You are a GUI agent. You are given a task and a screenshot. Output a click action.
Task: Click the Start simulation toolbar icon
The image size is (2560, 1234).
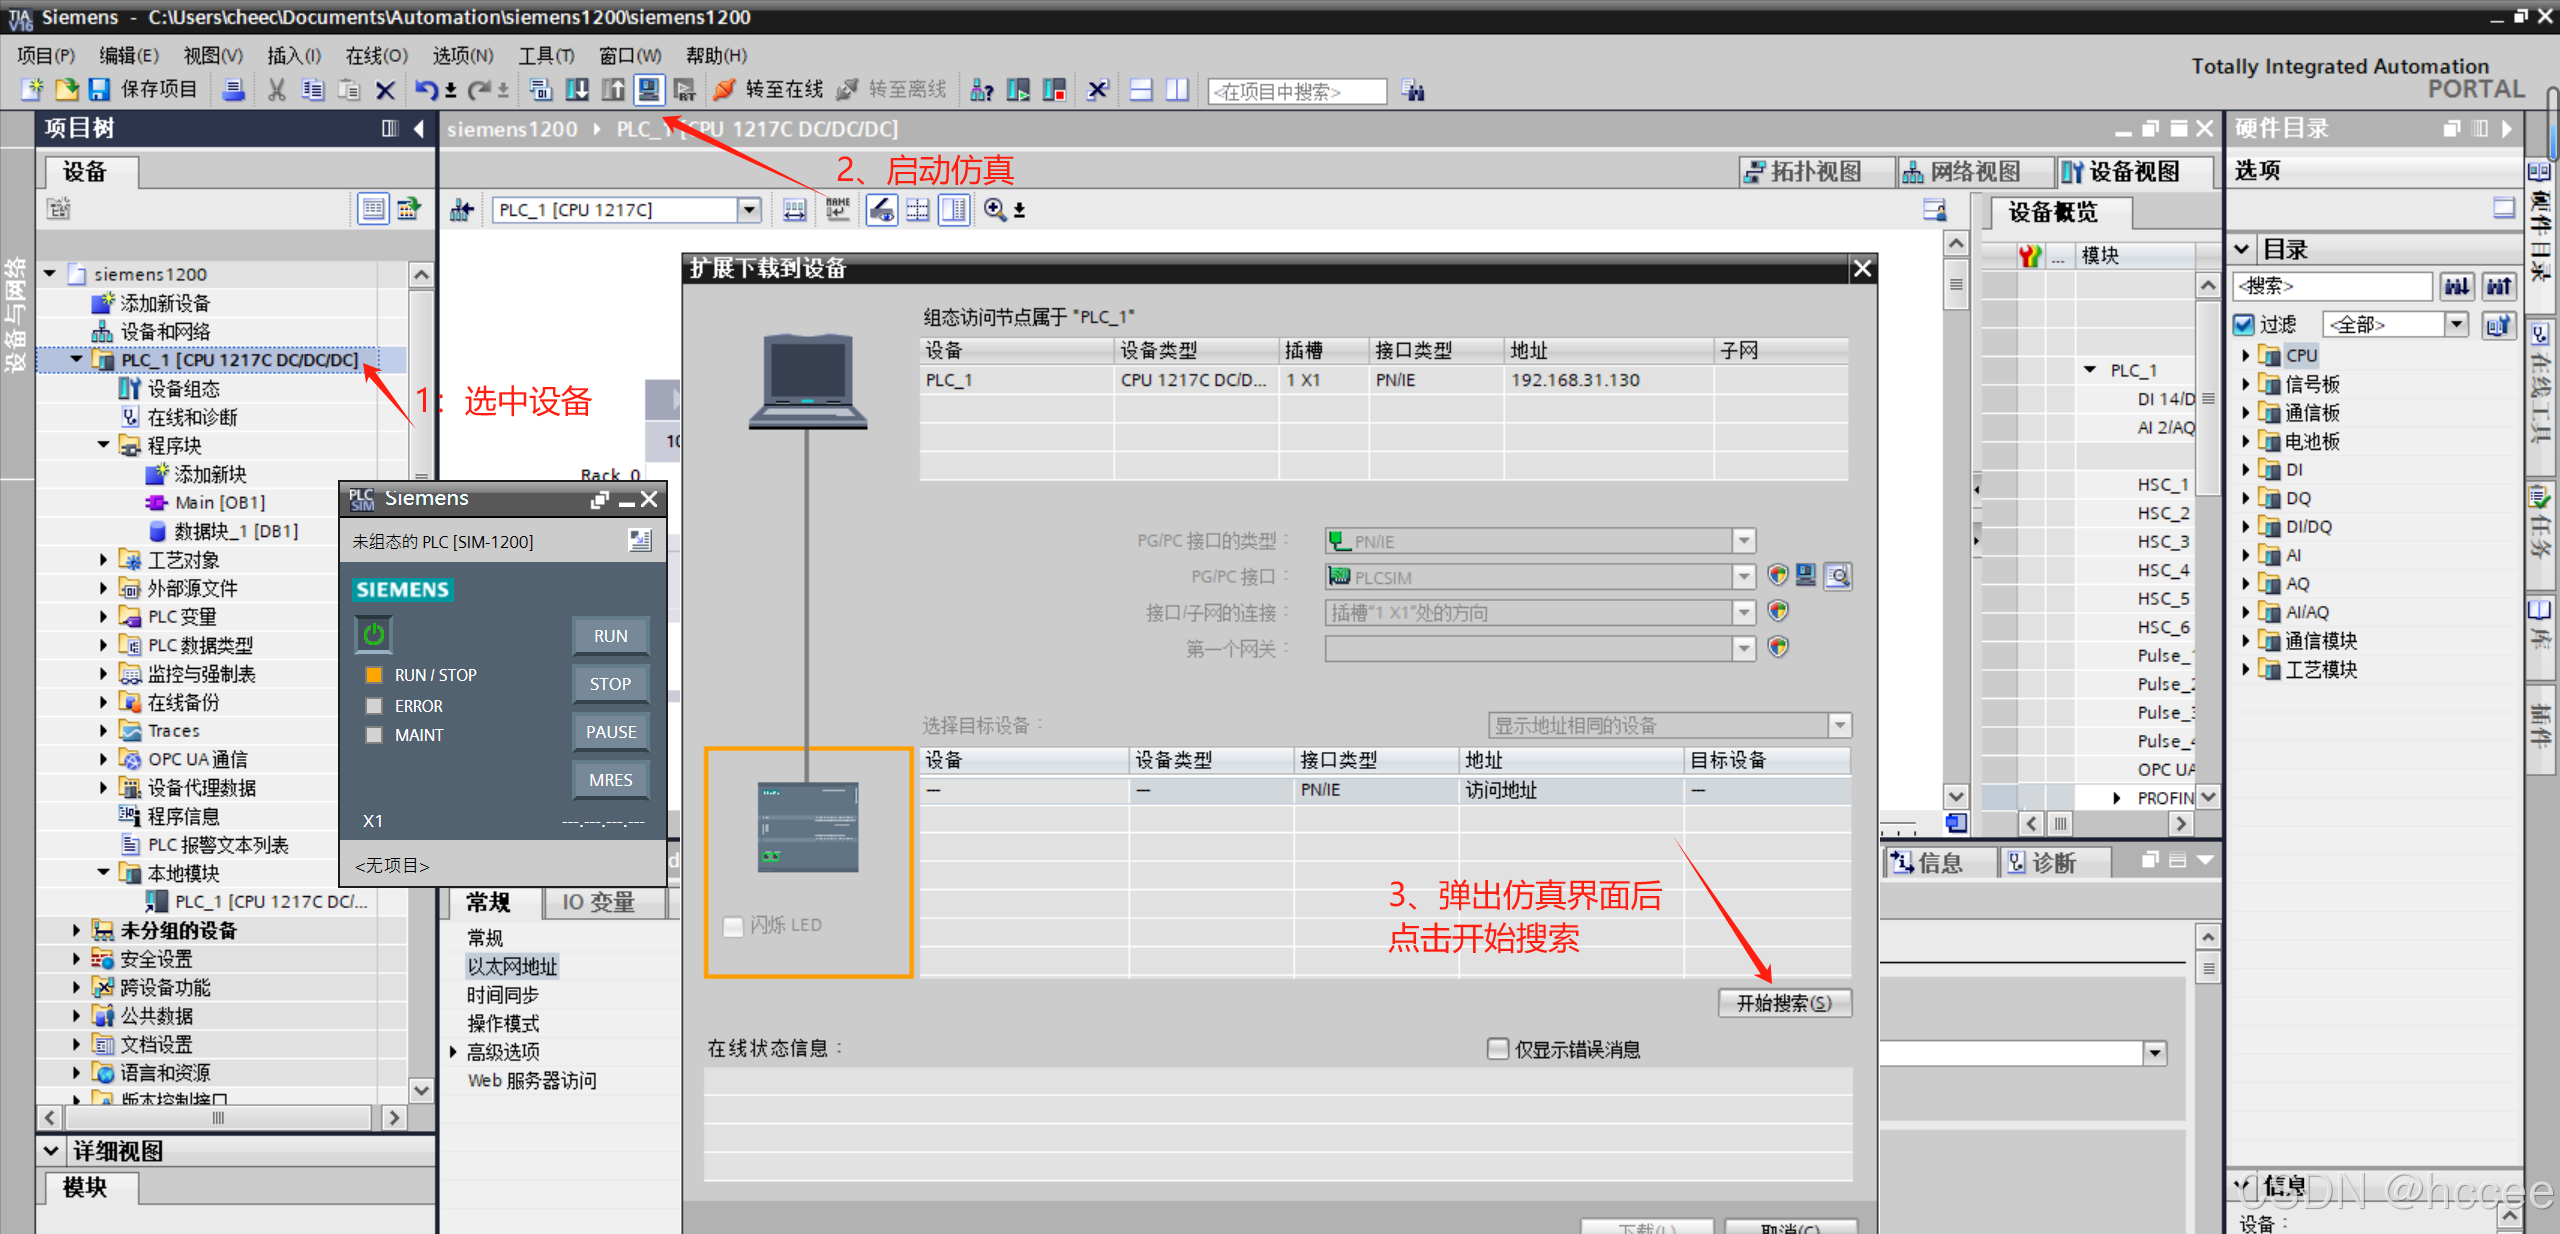click(649, 90)
